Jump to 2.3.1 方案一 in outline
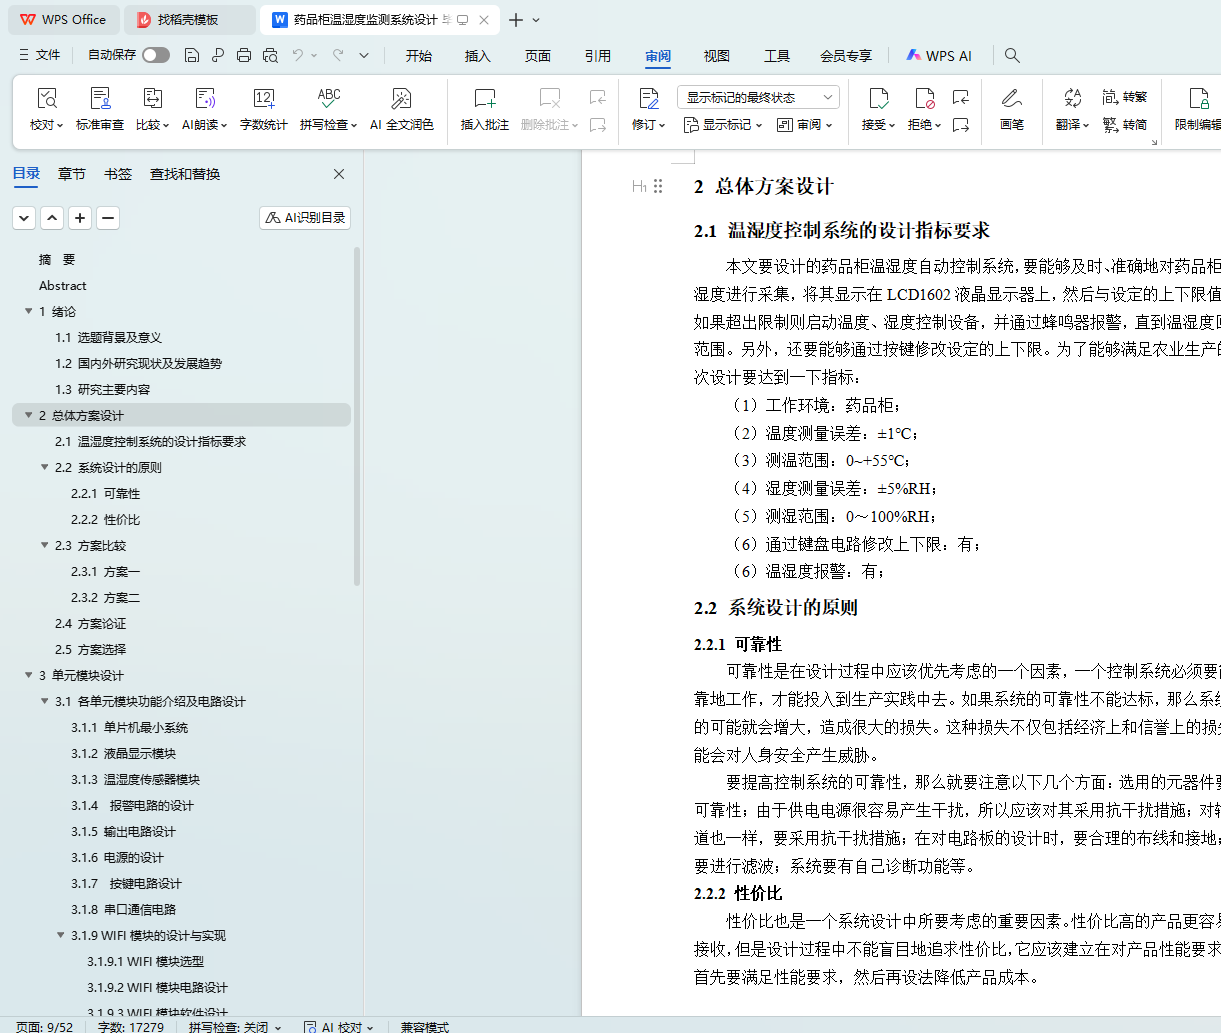Image resolution: width=1221 pixels, height=1033 pixels. pos(105,571)
